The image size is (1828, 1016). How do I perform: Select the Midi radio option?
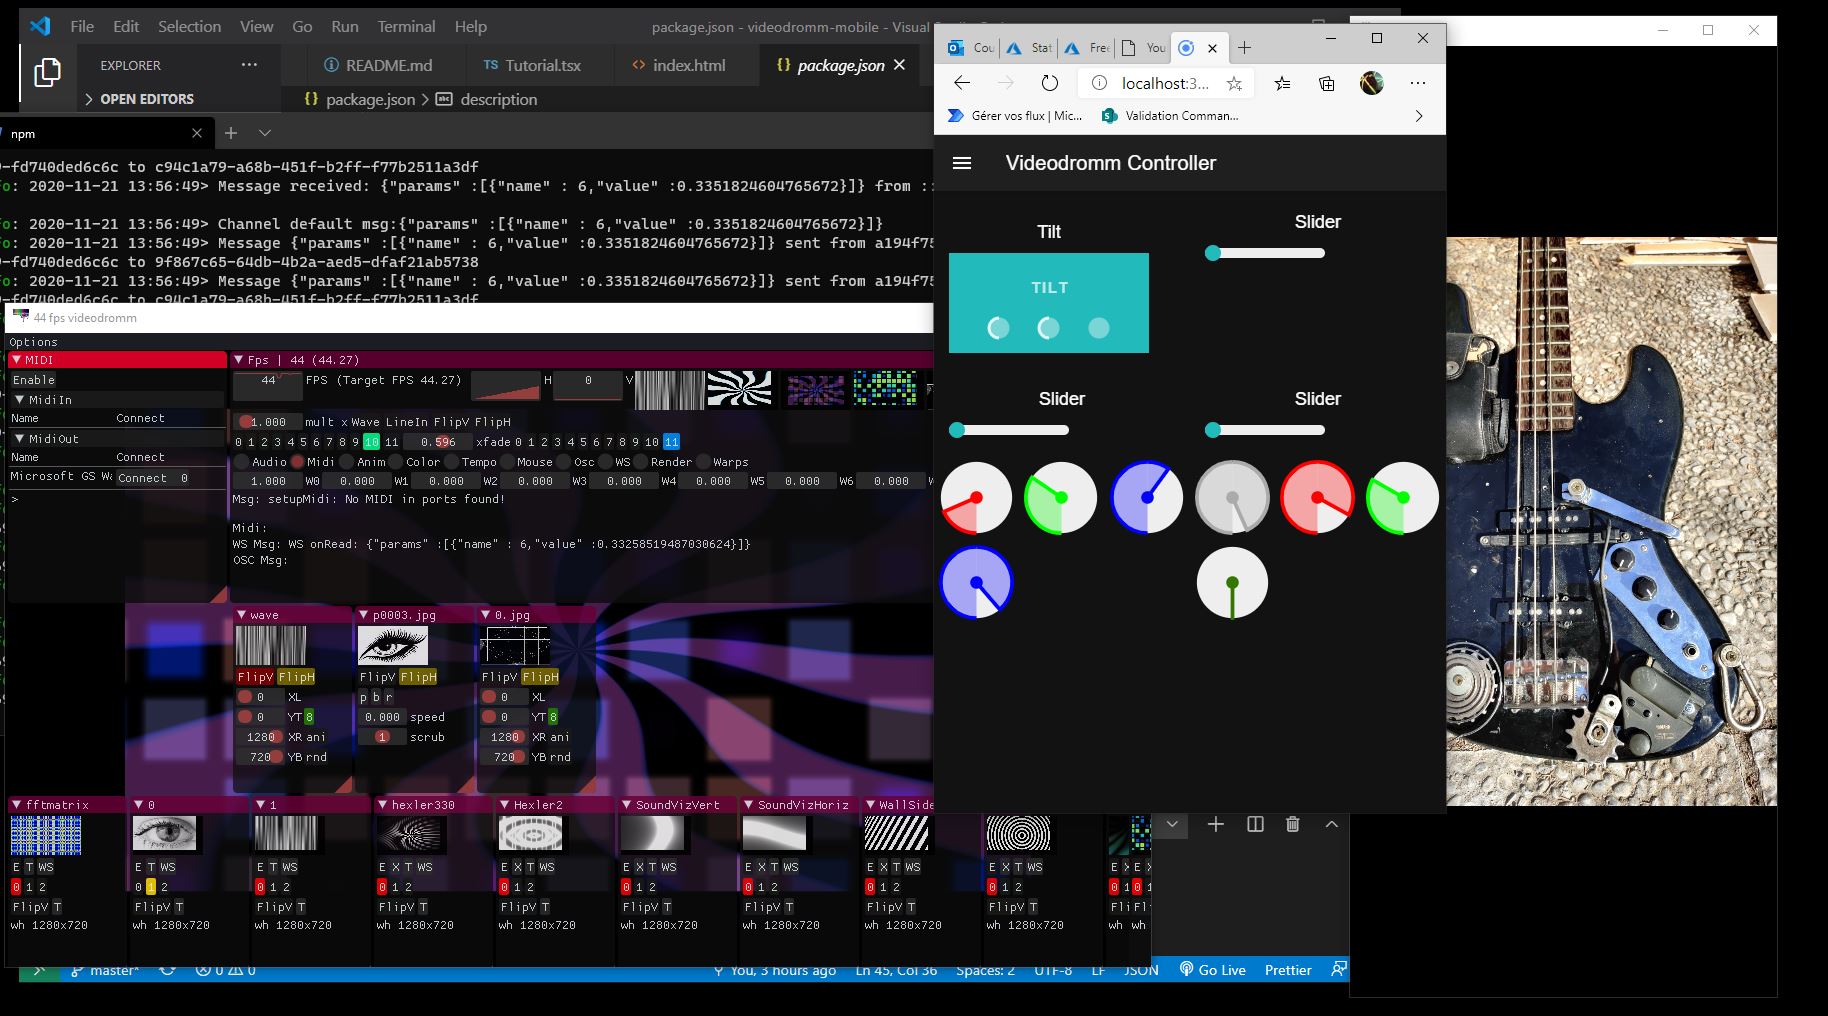click(x=298, y=462)
